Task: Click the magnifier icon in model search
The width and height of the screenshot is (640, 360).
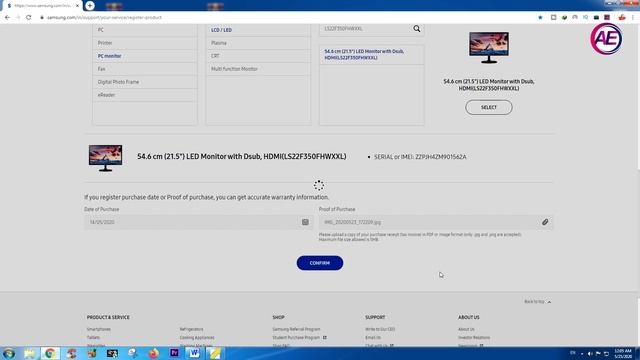Action: [416, 29]
